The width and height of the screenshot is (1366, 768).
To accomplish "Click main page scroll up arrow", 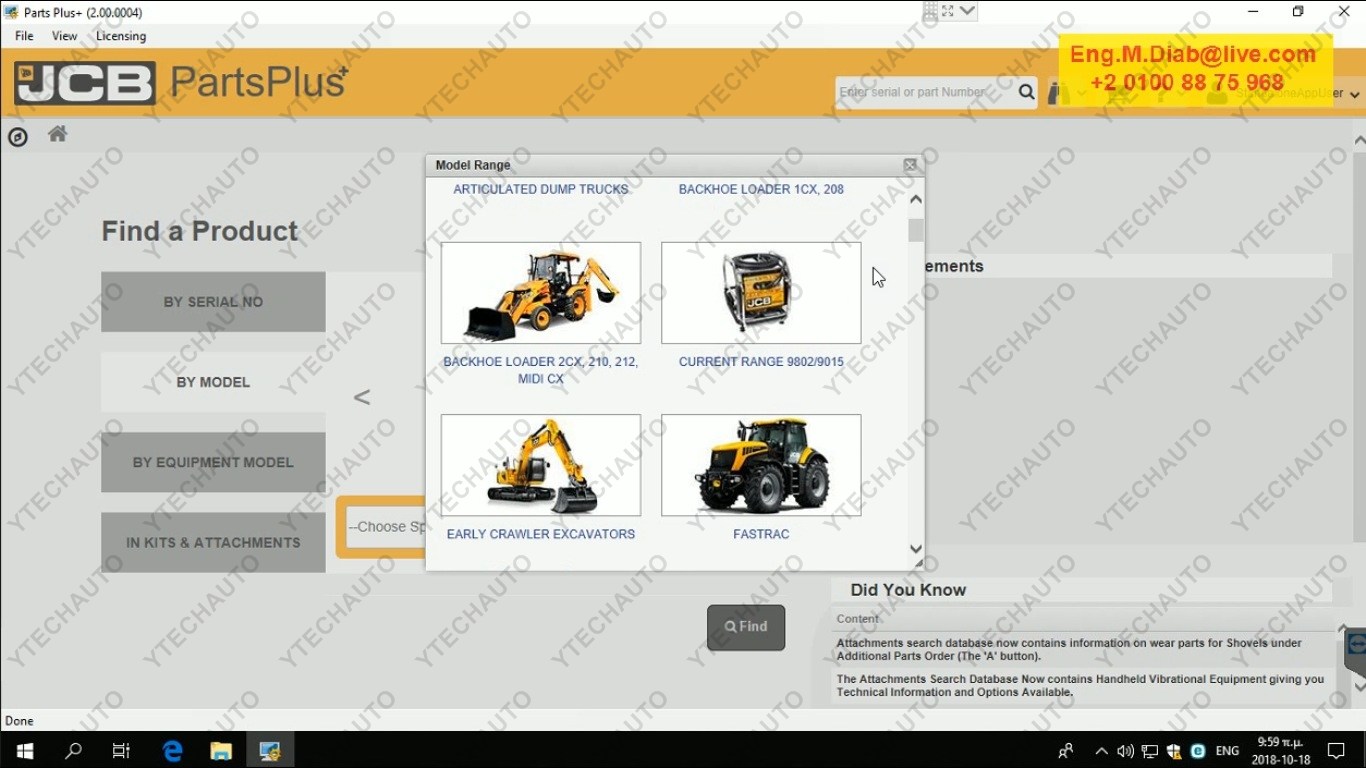I will pyautogui.click(x=1359, y=140).
